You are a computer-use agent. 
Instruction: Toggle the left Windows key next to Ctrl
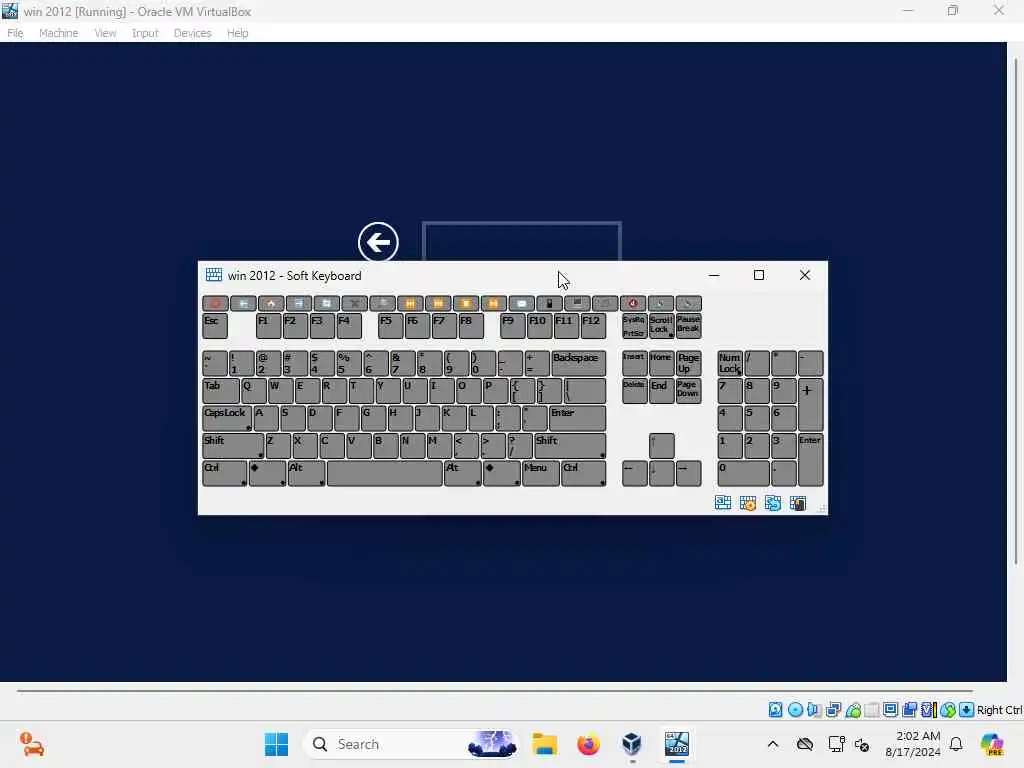click(267, 473)
